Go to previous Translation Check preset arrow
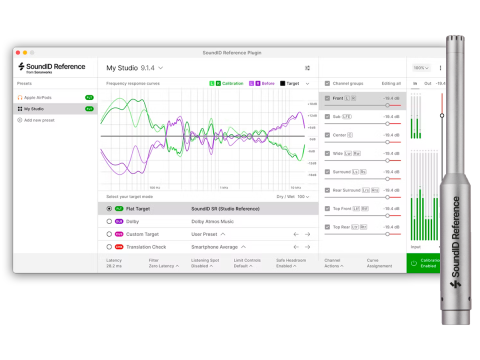This screenshot has height=360, width=480. pos(296,247)
